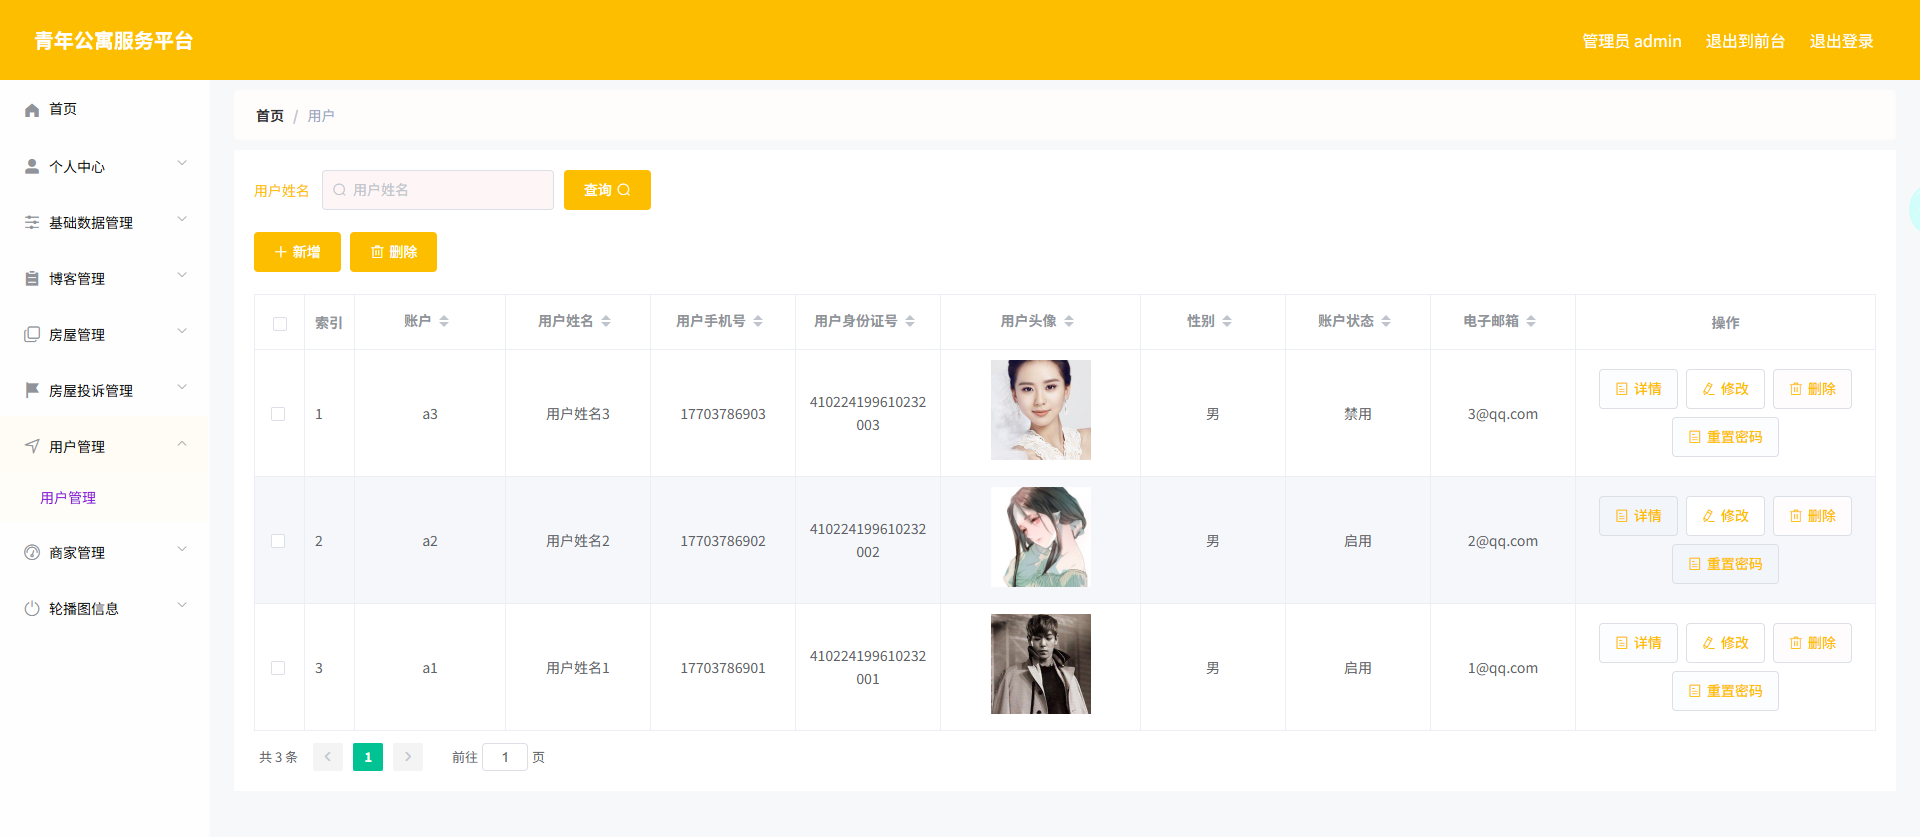Sort by 账户状态 column arrows
Image resolution: width=1920 pixels, height=837 pixels.
pyautogui.click(x=1386, y=321)
